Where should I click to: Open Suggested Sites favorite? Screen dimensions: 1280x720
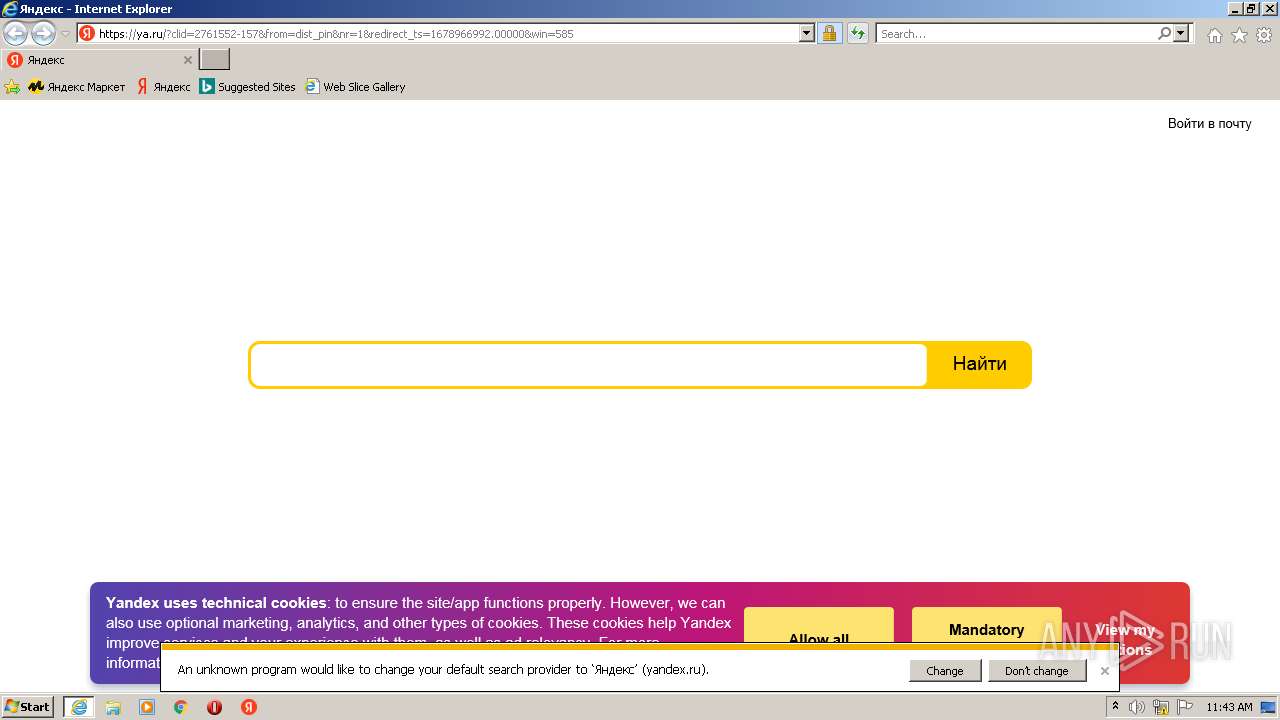248,87
